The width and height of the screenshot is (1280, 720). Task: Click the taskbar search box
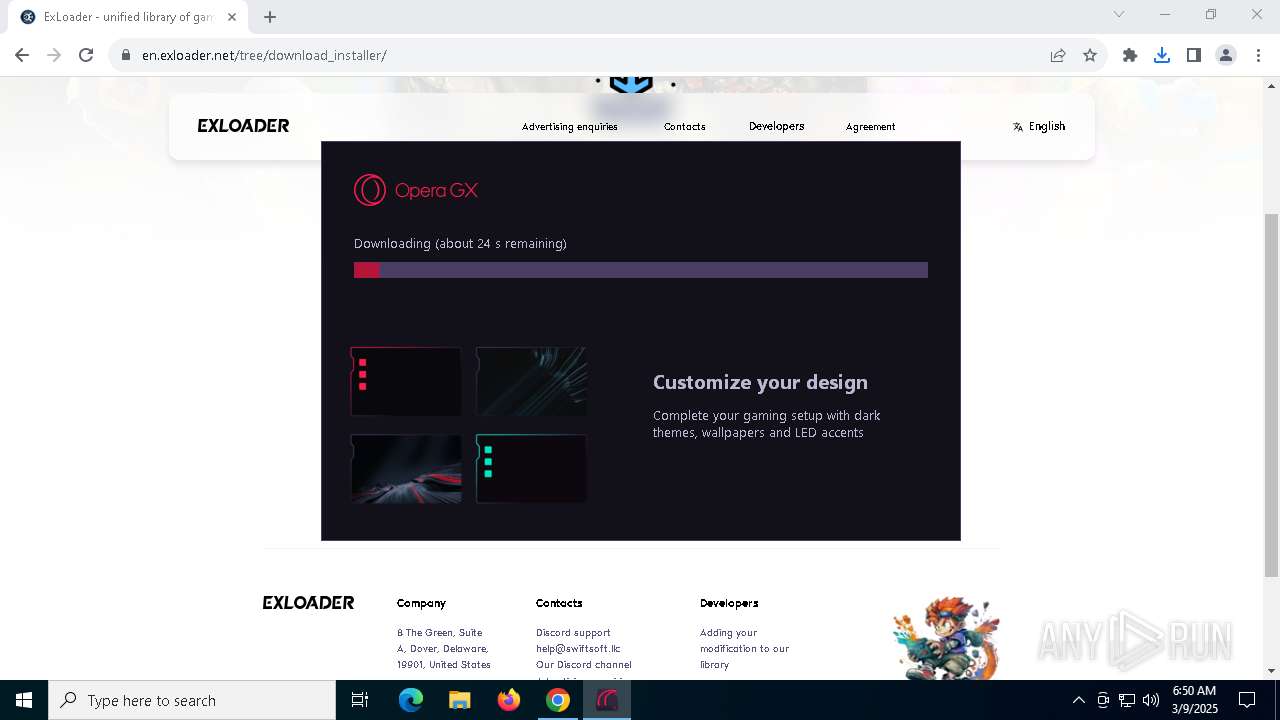pyautogui.click(x=192, y=700)
